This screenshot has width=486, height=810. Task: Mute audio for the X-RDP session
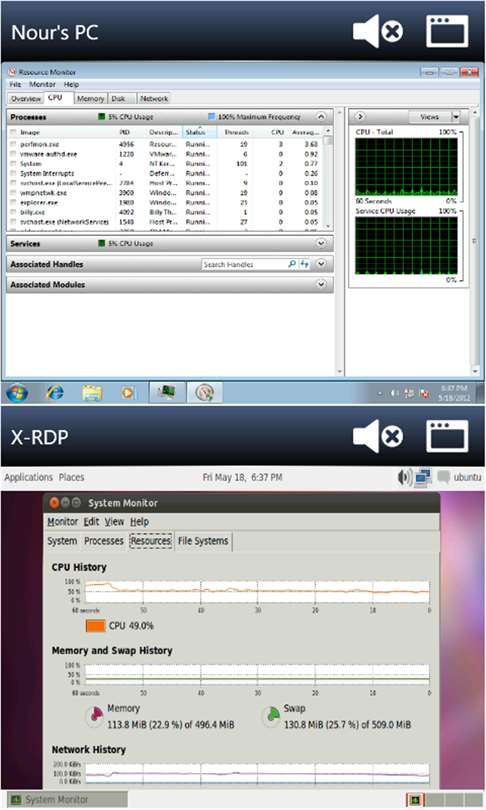coord(378,437)
